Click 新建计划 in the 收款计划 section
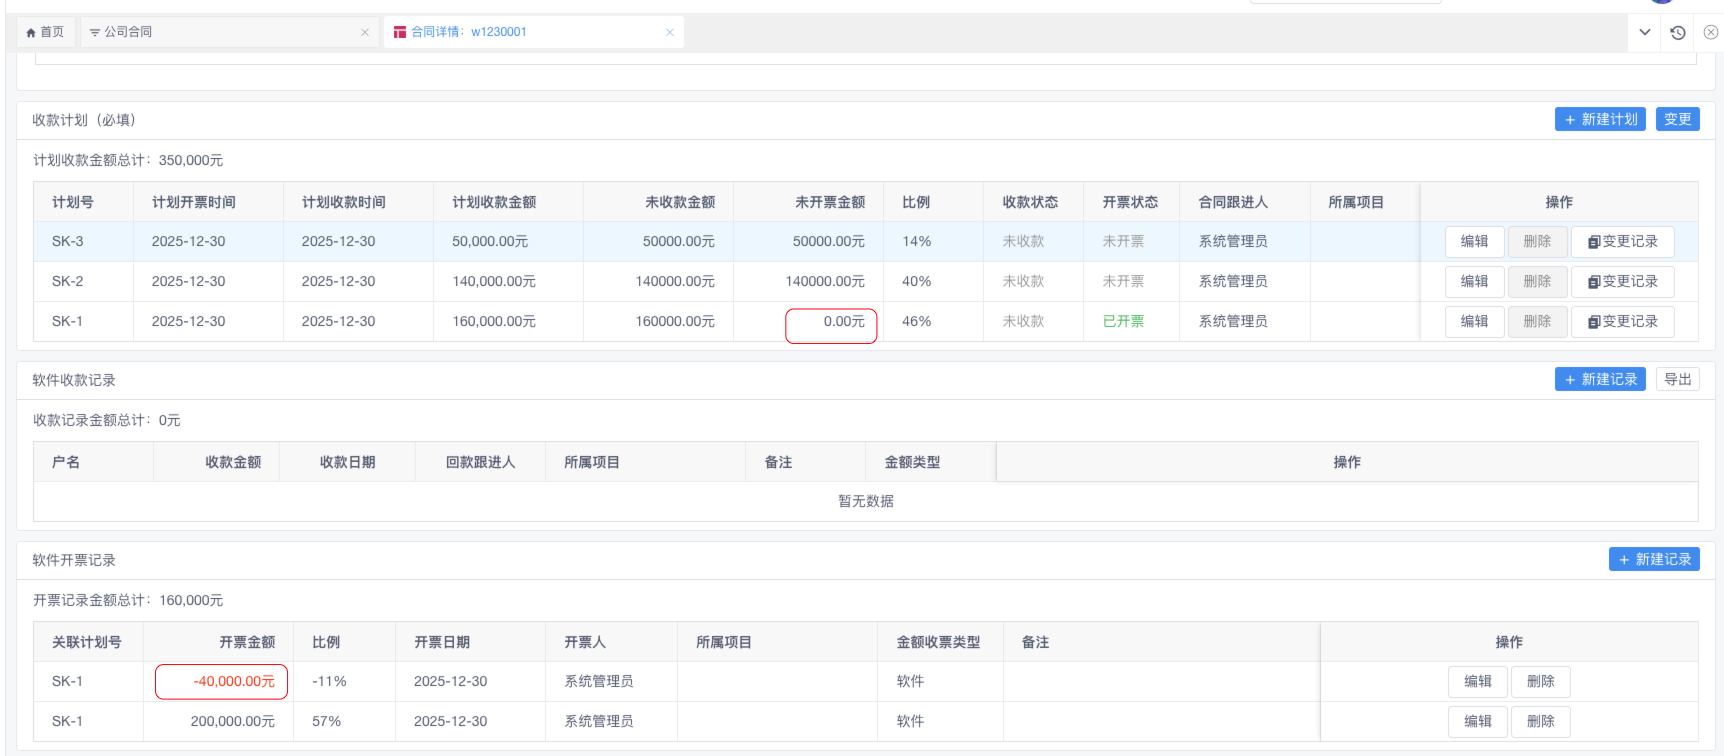Screen dimensions: 1724x756 pos(1600,119)
